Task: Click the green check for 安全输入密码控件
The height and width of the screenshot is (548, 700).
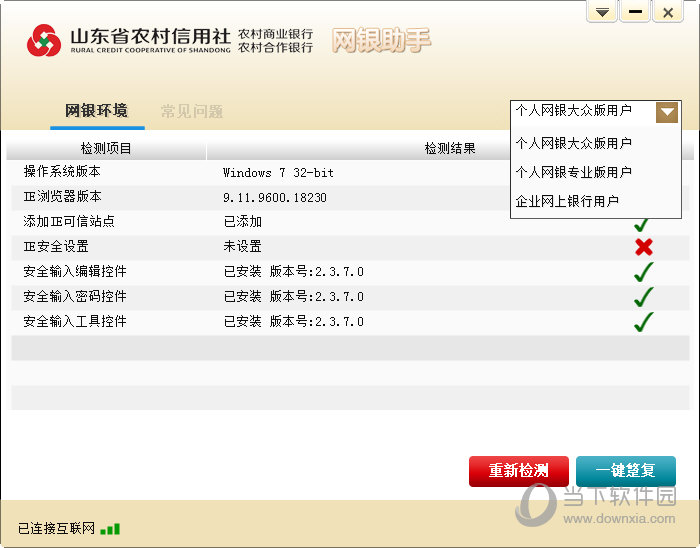Action: 644,296
